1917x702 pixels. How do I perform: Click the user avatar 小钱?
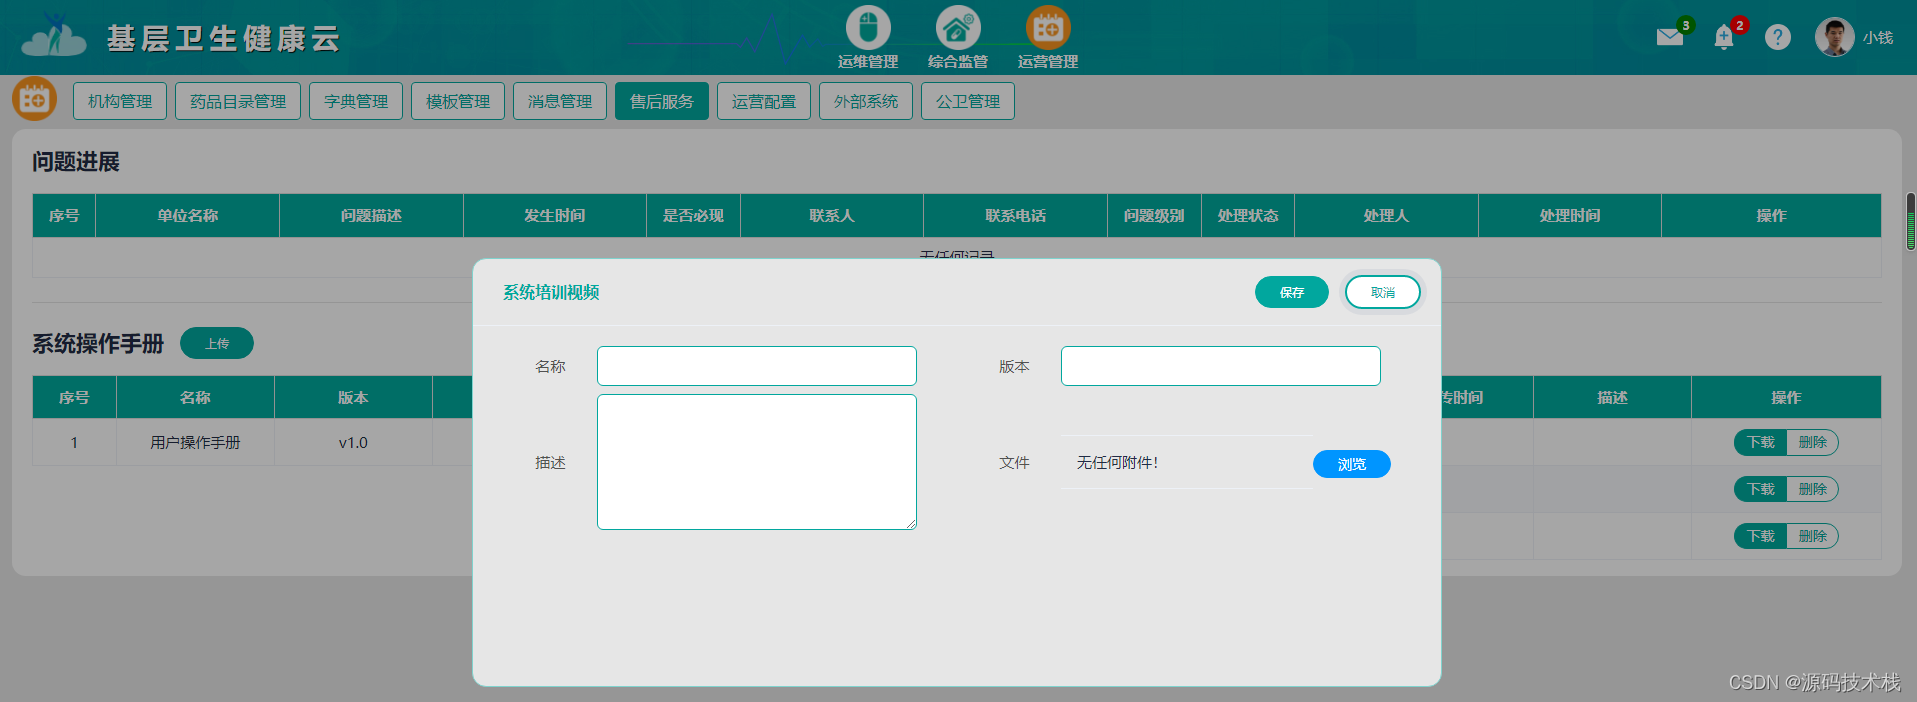1834,37
